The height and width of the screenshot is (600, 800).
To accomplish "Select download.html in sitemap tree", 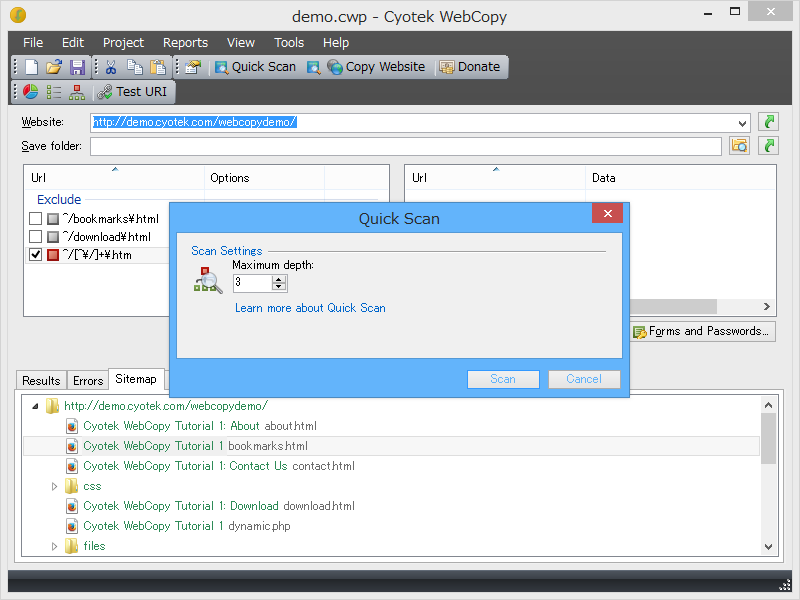I will pos(210,506).
